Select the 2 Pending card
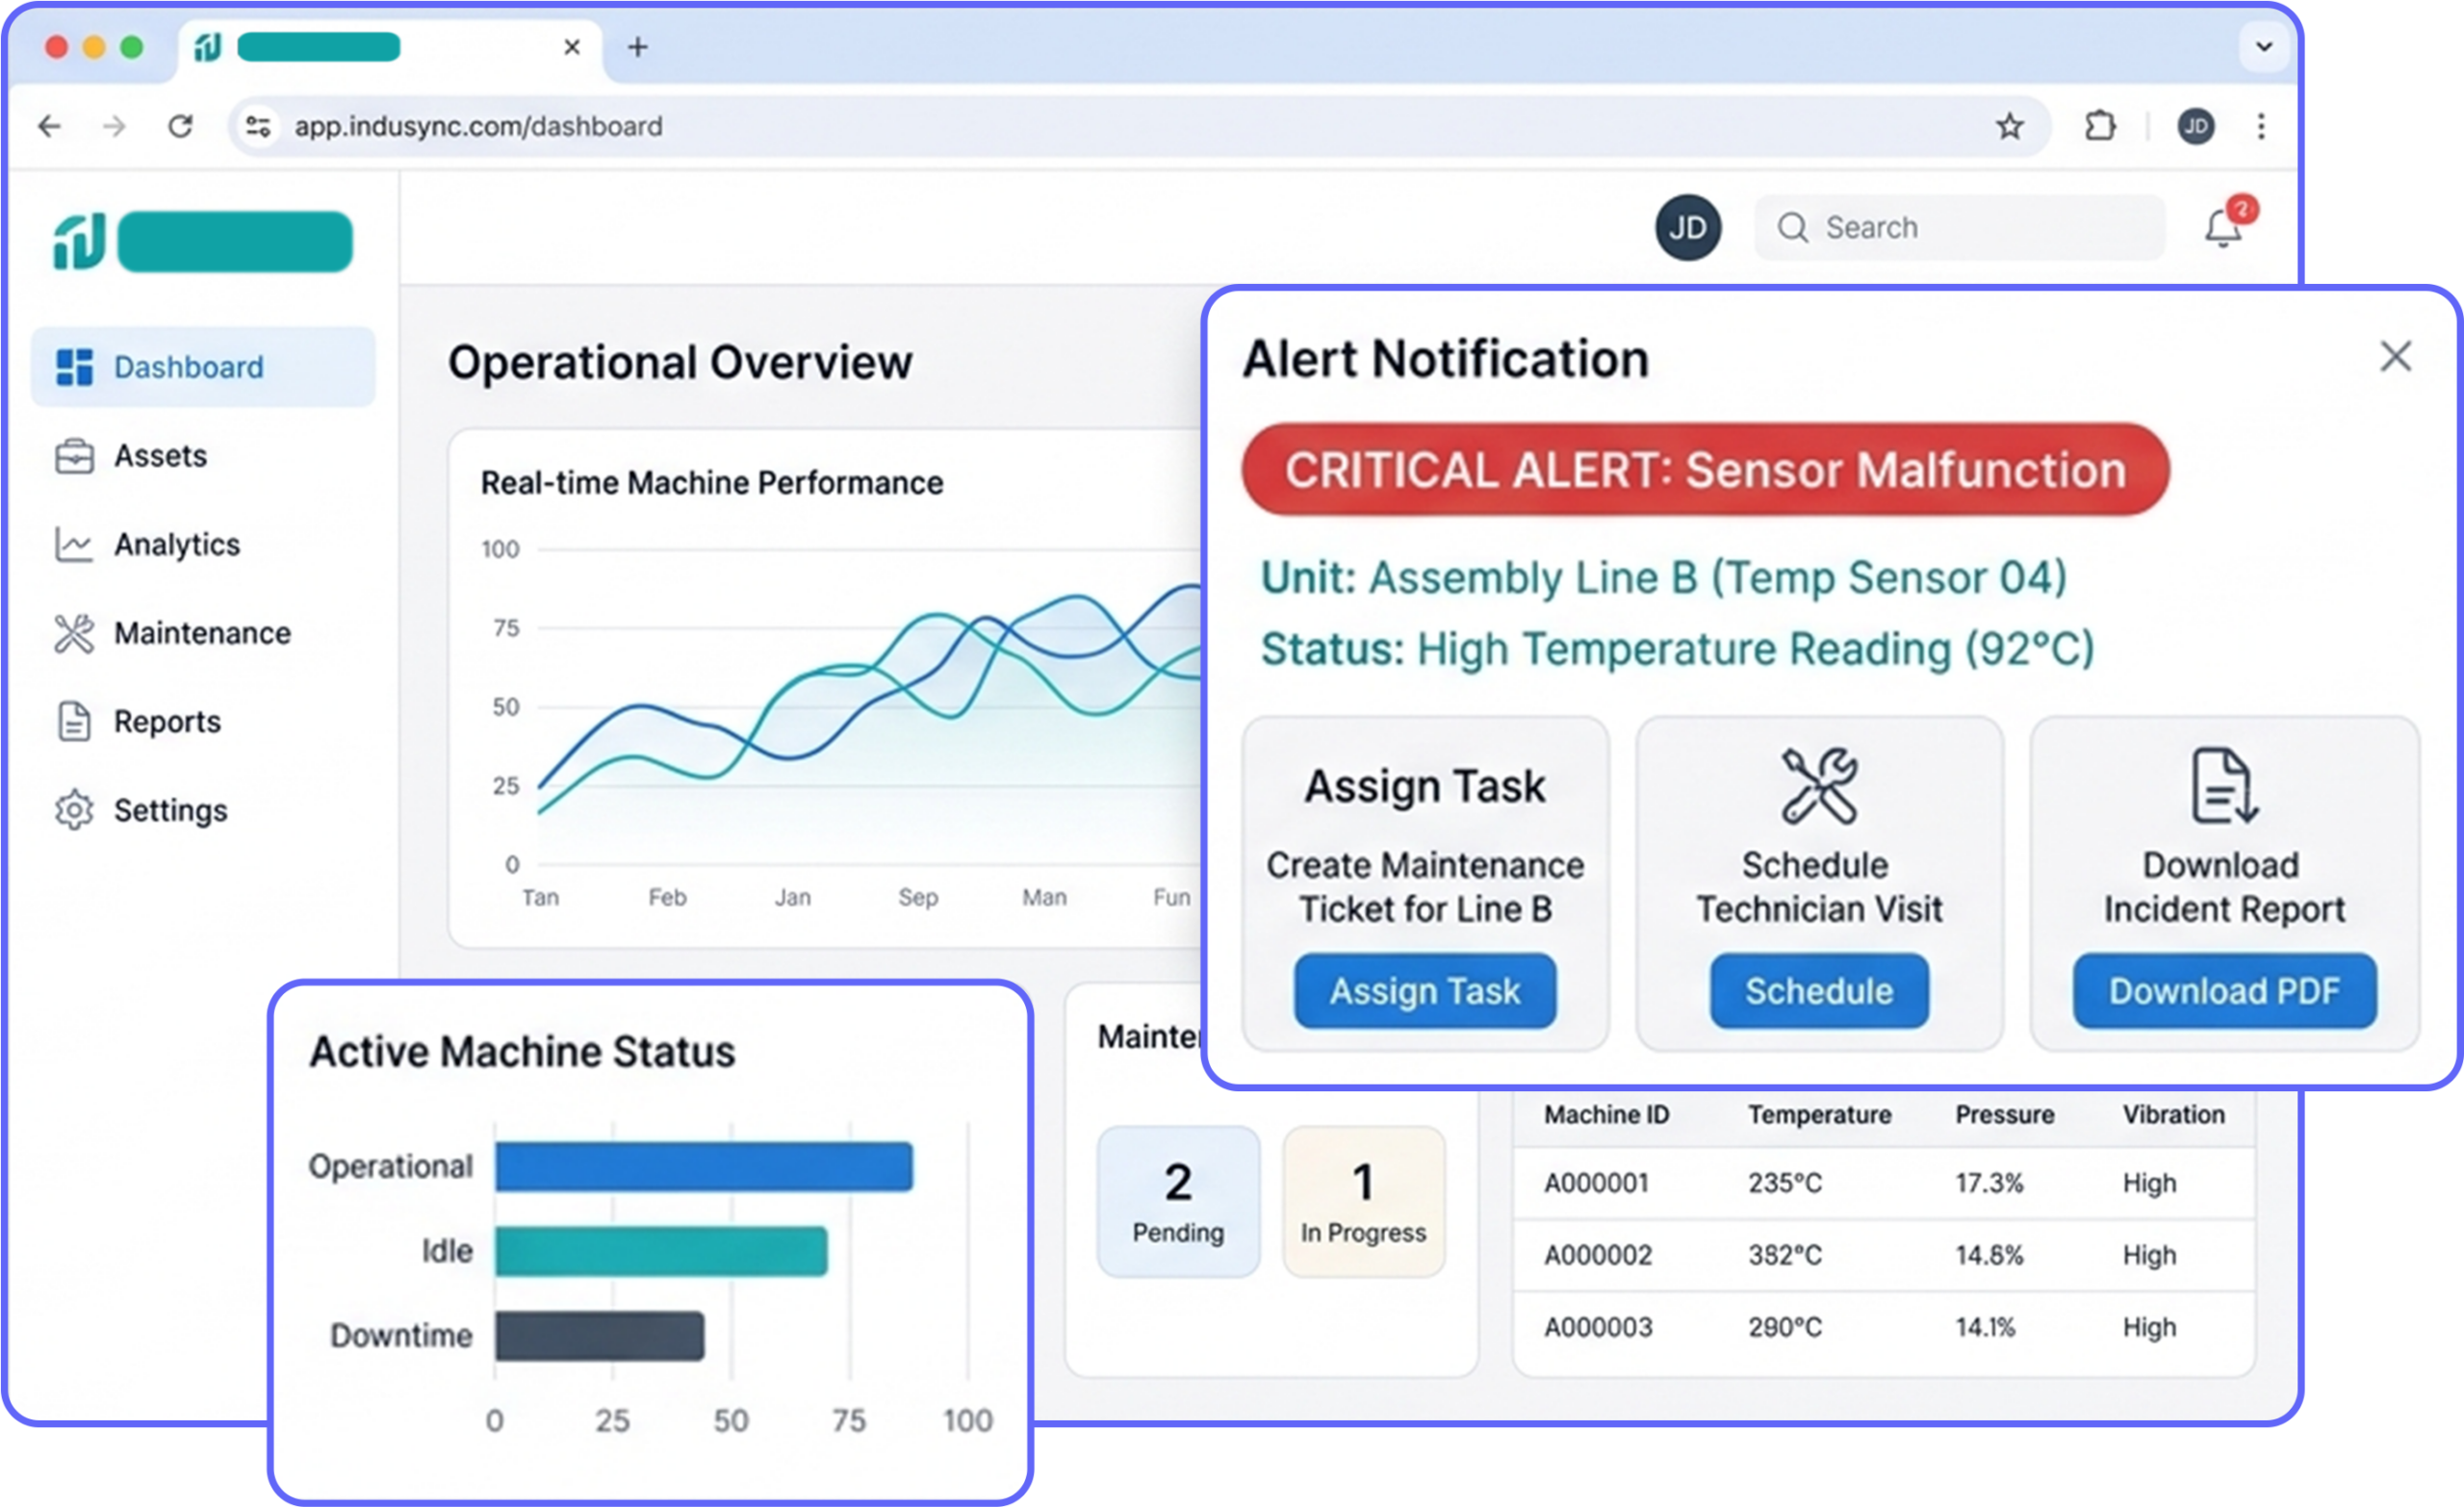Screen dimensions: 2464x1507 [x=1178, y=1202]
